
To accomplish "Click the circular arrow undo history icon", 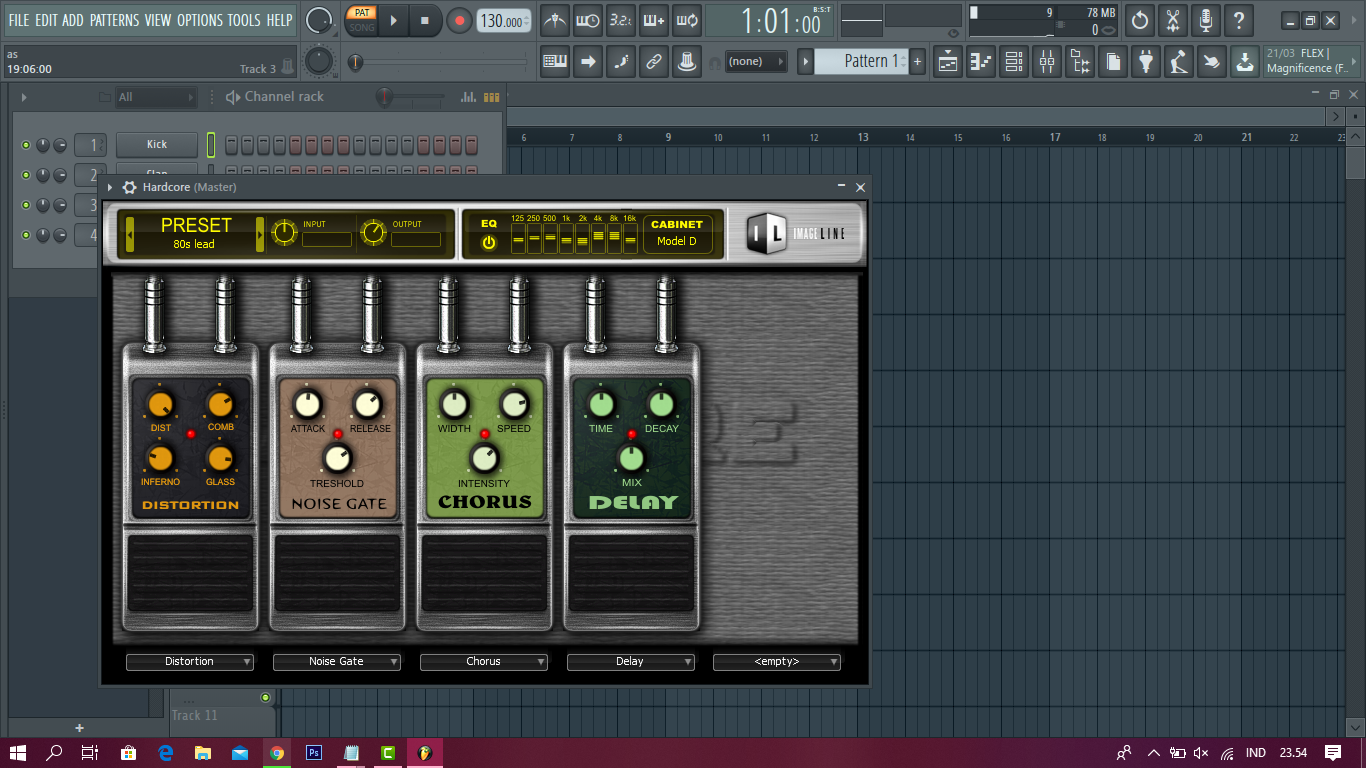I will coord(1140,20).
